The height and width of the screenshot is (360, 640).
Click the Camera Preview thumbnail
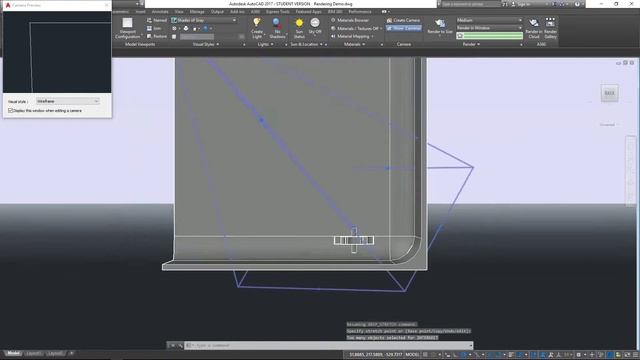[57, 52]
